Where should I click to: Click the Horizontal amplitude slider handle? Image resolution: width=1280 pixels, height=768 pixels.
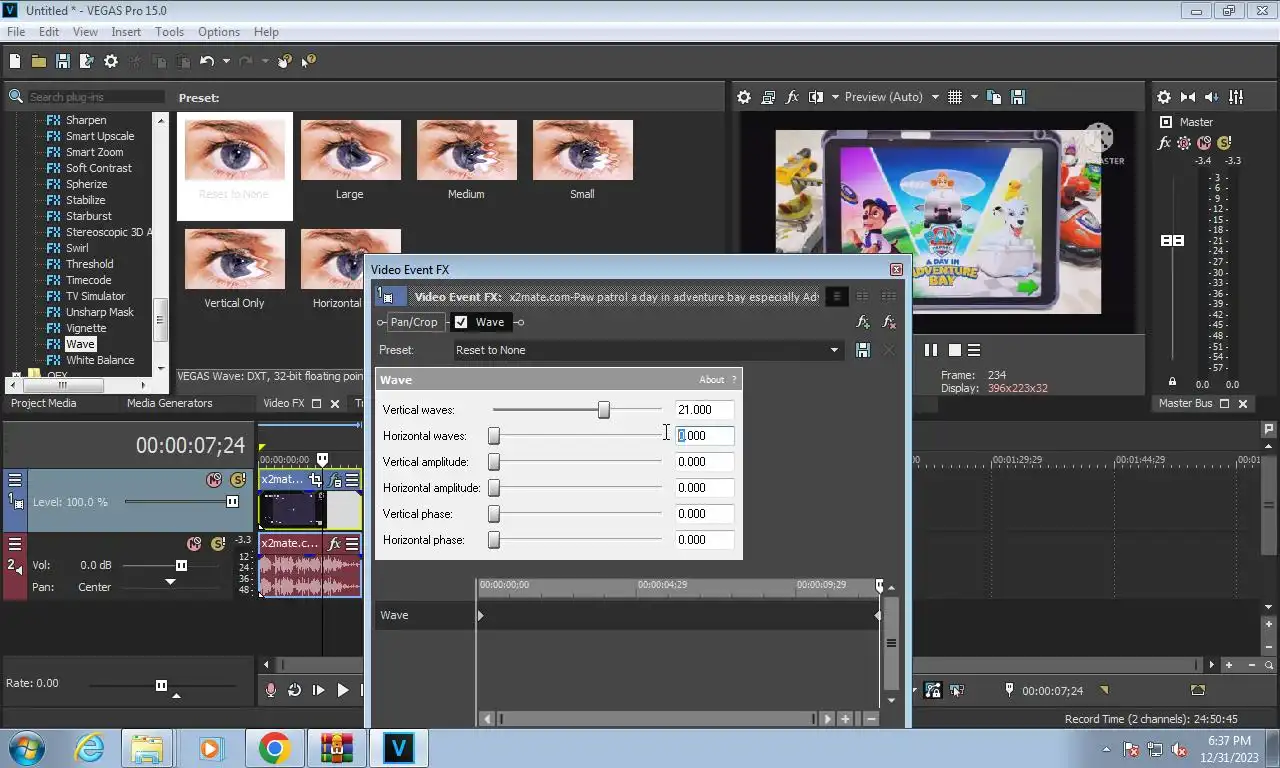[x=494, y=488]
